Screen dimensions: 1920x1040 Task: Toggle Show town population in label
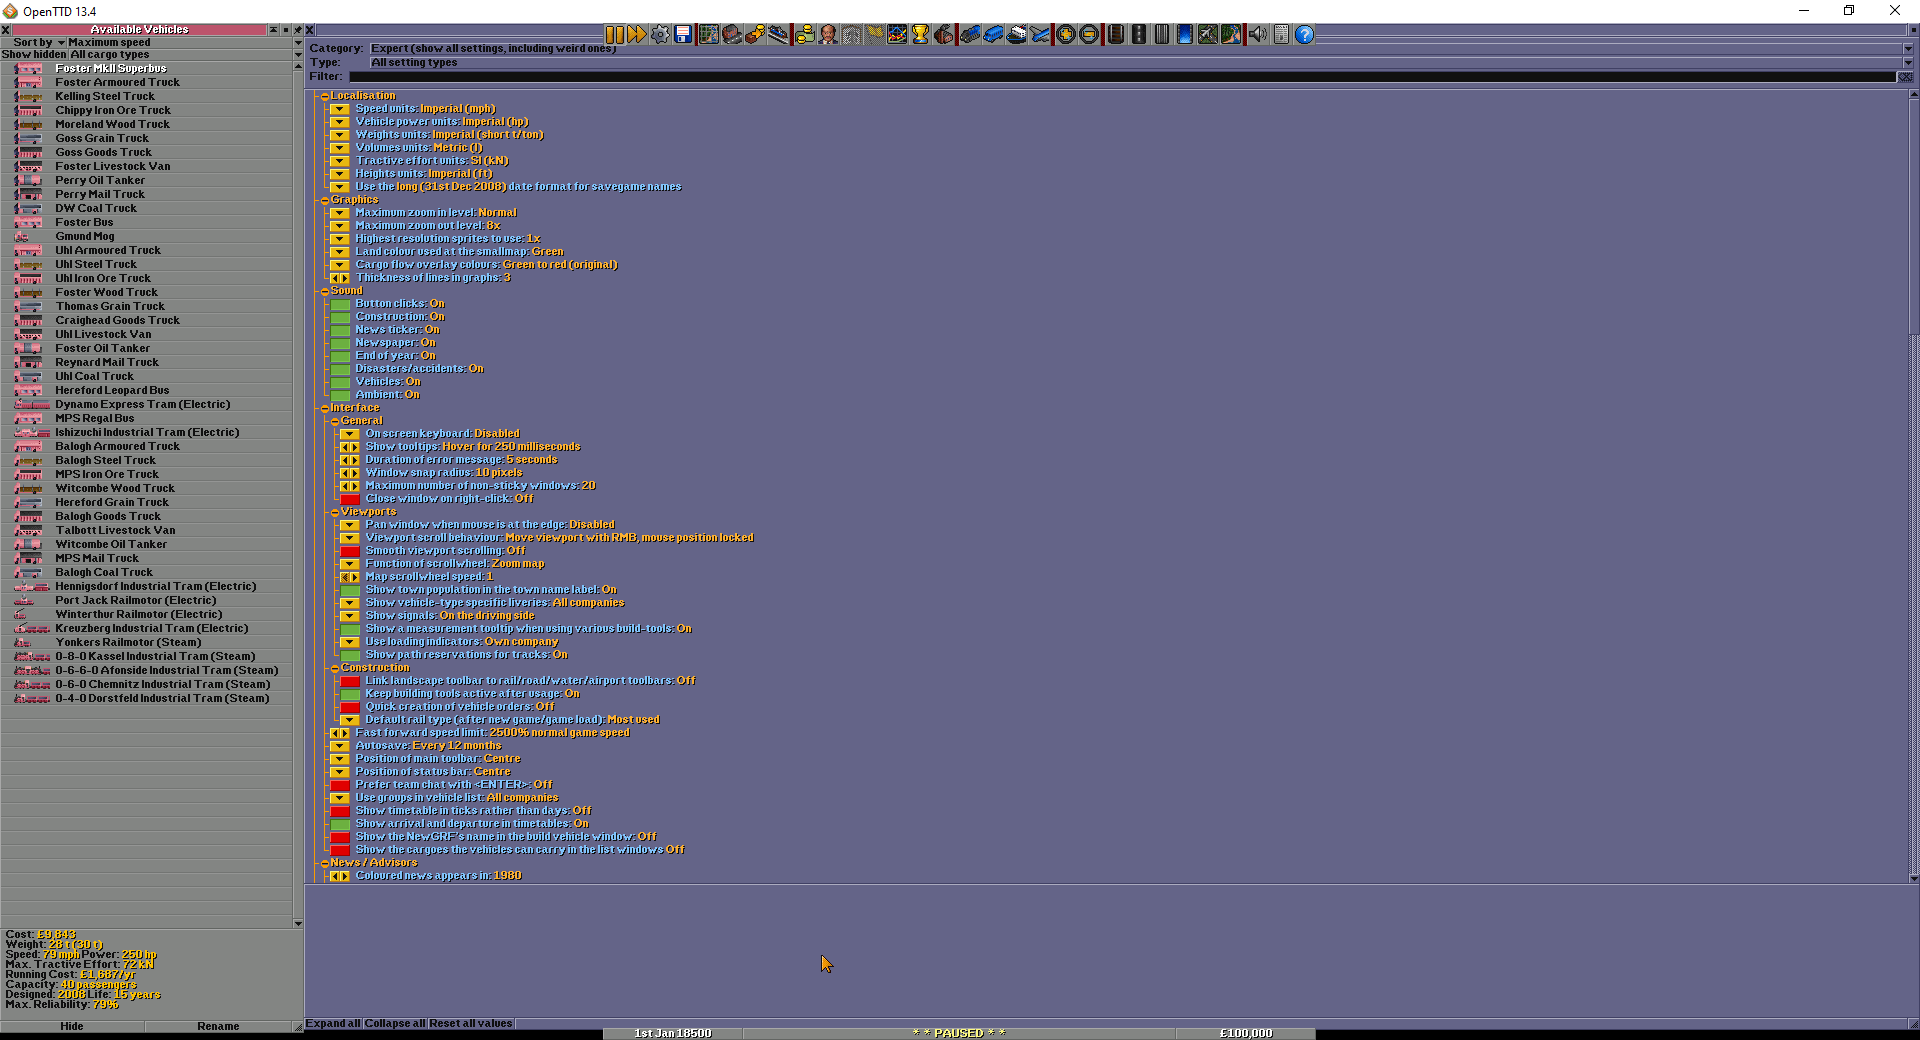point(350,590)
